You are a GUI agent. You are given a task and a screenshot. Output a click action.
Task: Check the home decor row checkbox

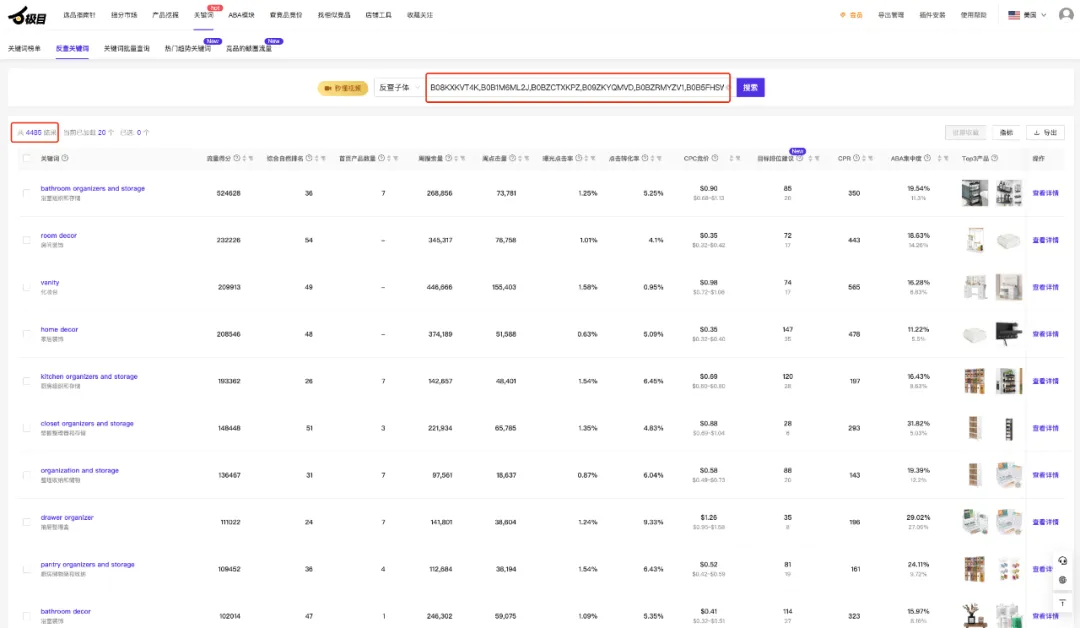coord(27,334)
